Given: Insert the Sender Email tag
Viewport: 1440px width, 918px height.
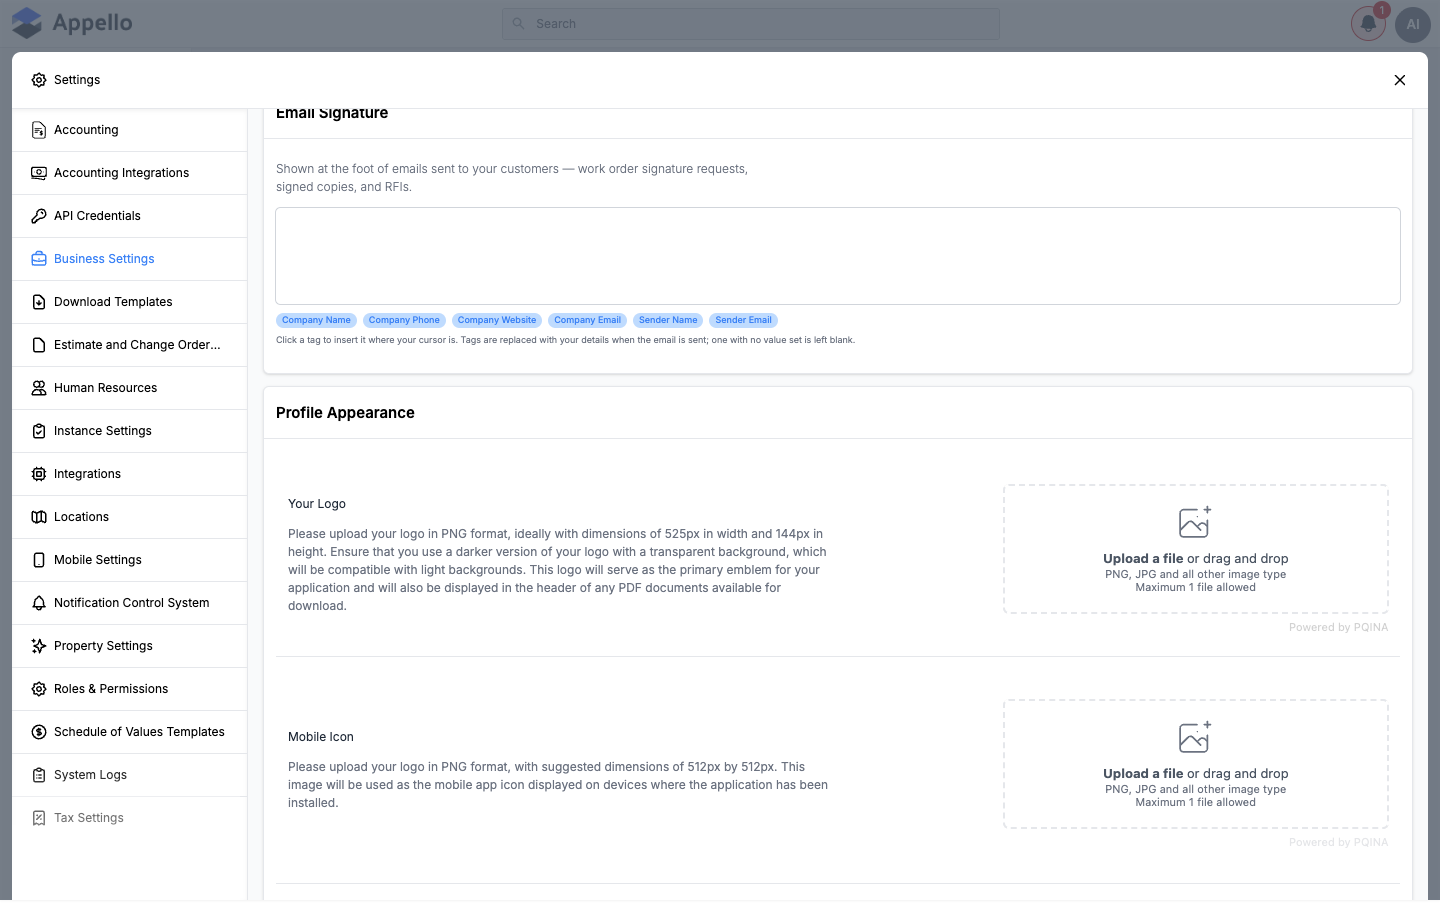Looking at the screenshot, I should click(x=743, y=320).
